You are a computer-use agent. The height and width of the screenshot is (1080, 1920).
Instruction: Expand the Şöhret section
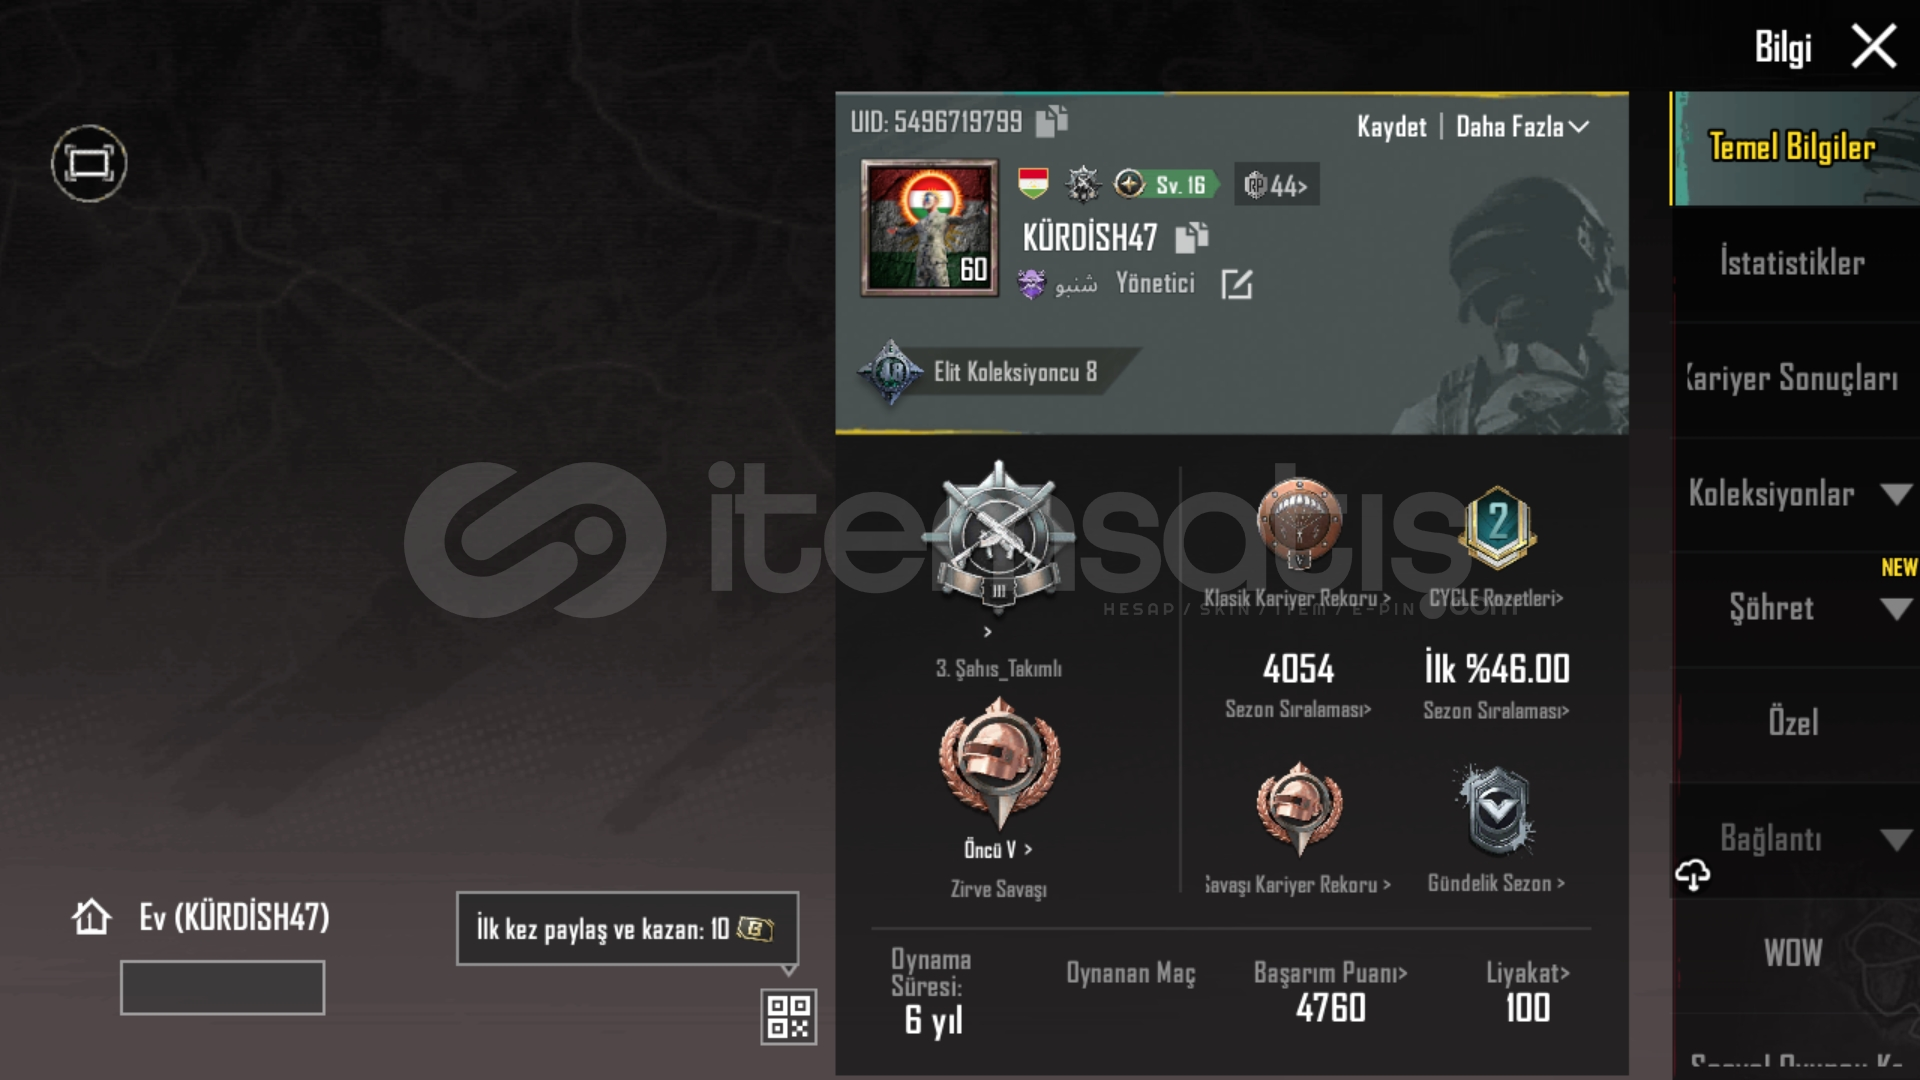1796,608
